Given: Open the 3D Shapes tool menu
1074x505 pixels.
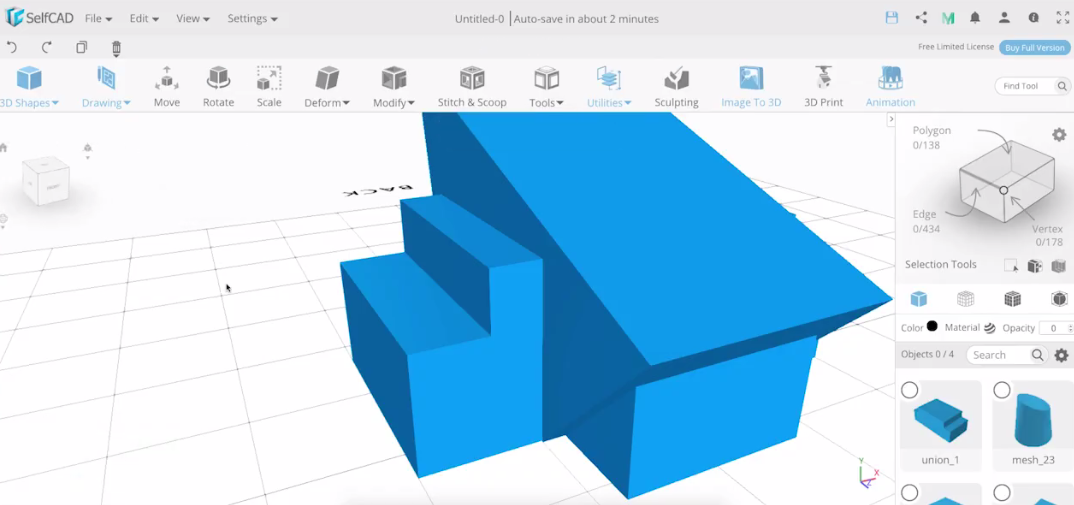Looking at the screenshot, I should point(29,87).
